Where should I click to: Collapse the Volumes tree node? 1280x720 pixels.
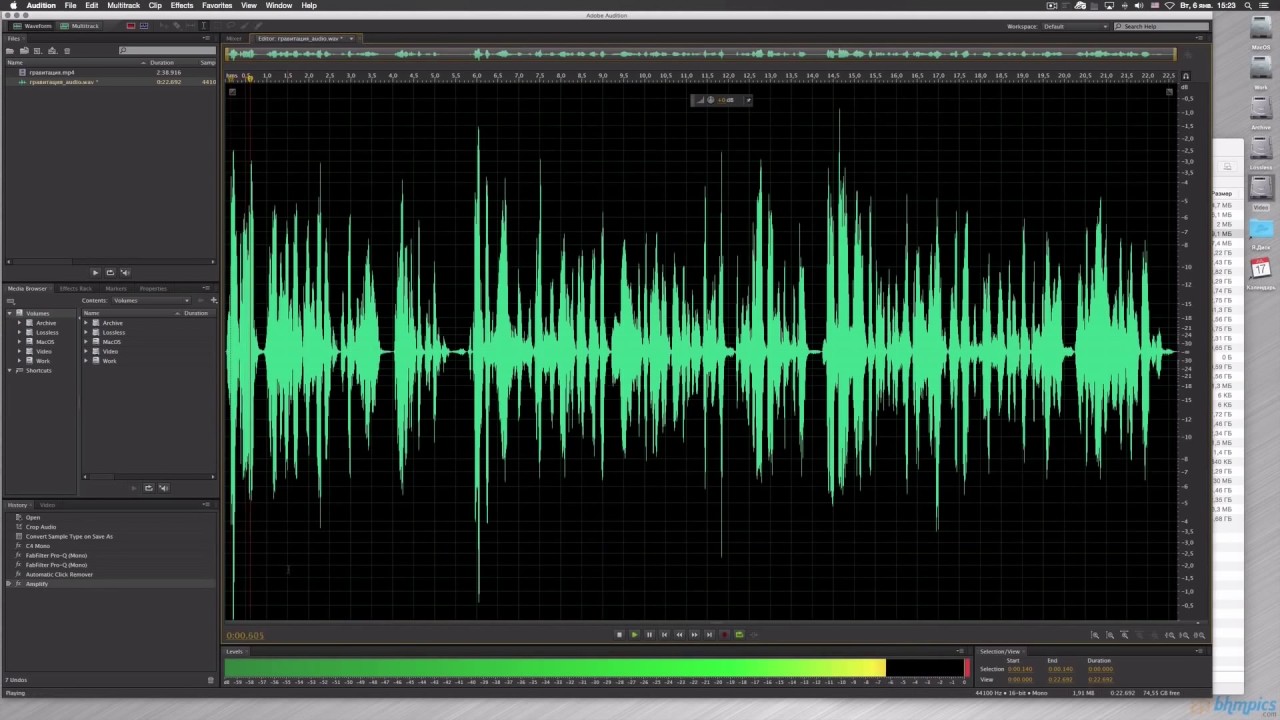coord(9,313)
